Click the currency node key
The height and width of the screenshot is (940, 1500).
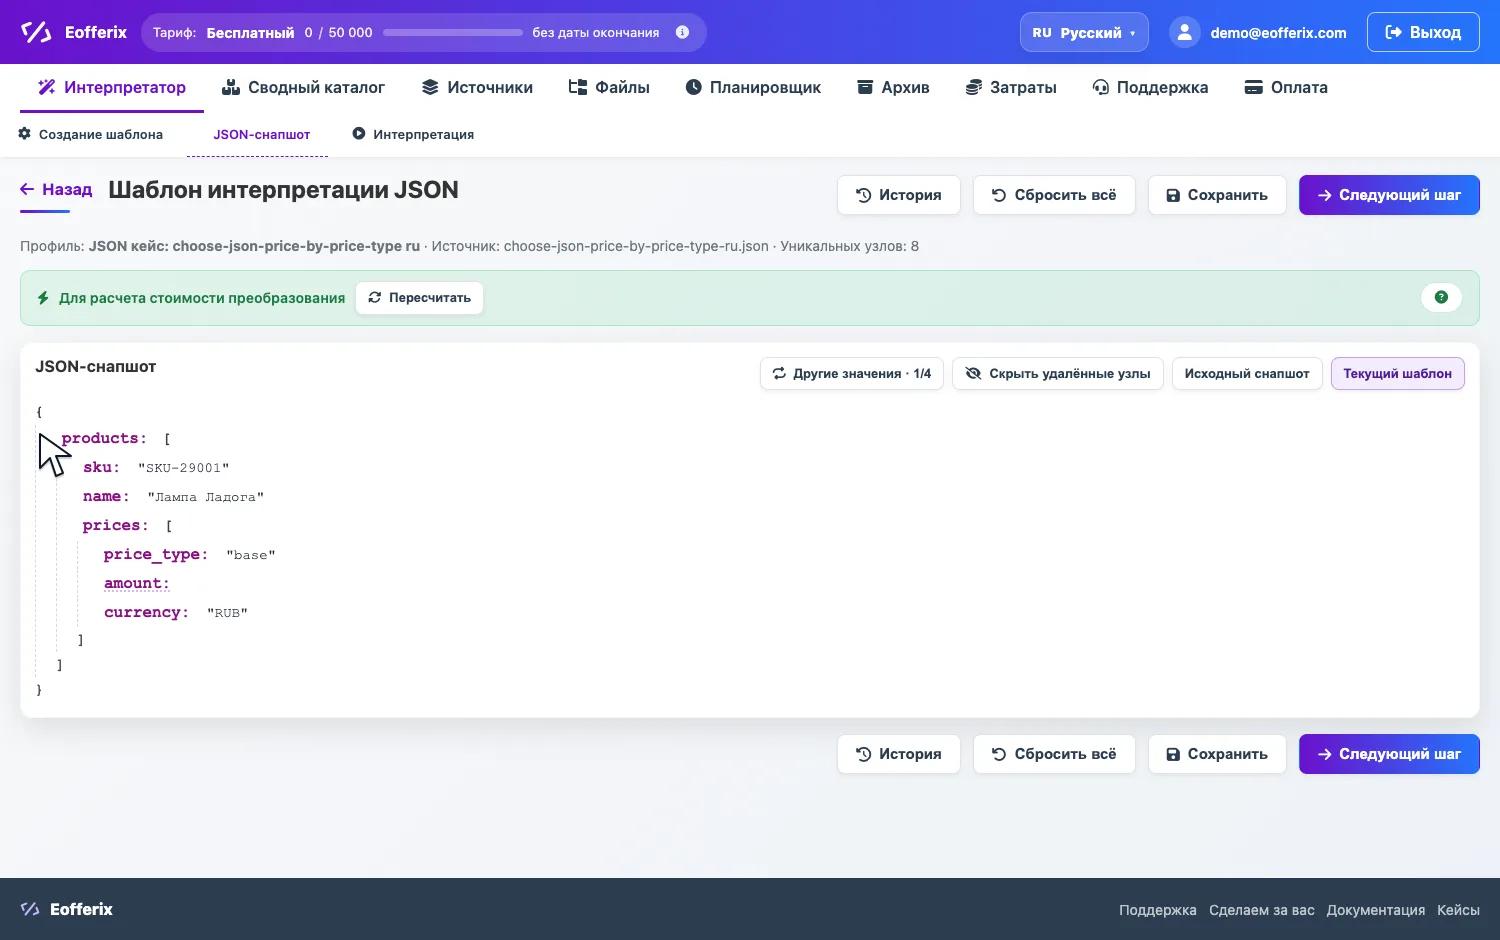point(146,612)
